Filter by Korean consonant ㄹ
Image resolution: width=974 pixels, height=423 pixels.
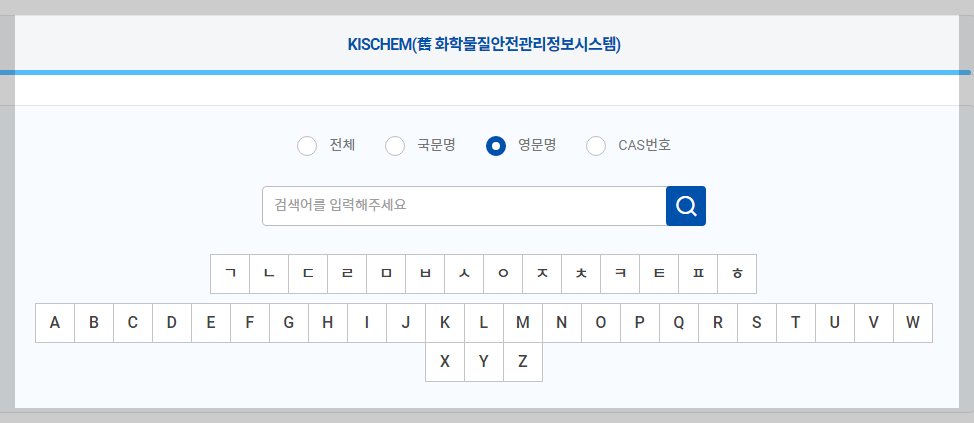coord(347,273)
